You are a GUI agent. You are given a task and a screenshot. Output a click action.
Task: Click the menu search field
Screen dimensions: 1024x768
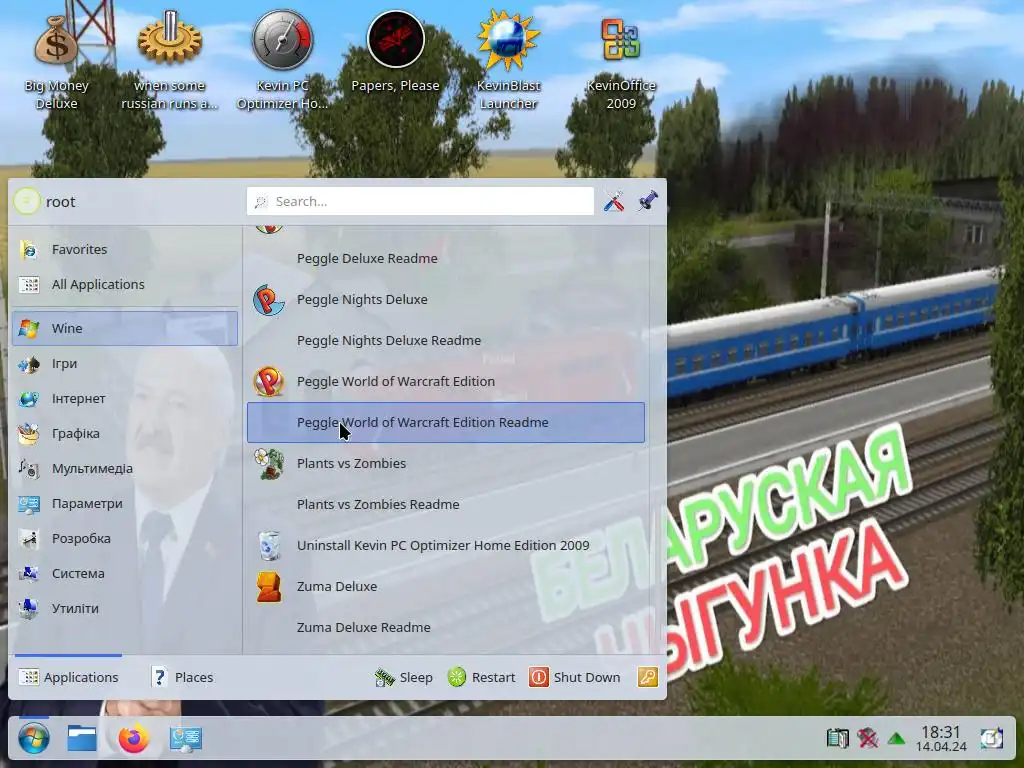pos(420,201)
